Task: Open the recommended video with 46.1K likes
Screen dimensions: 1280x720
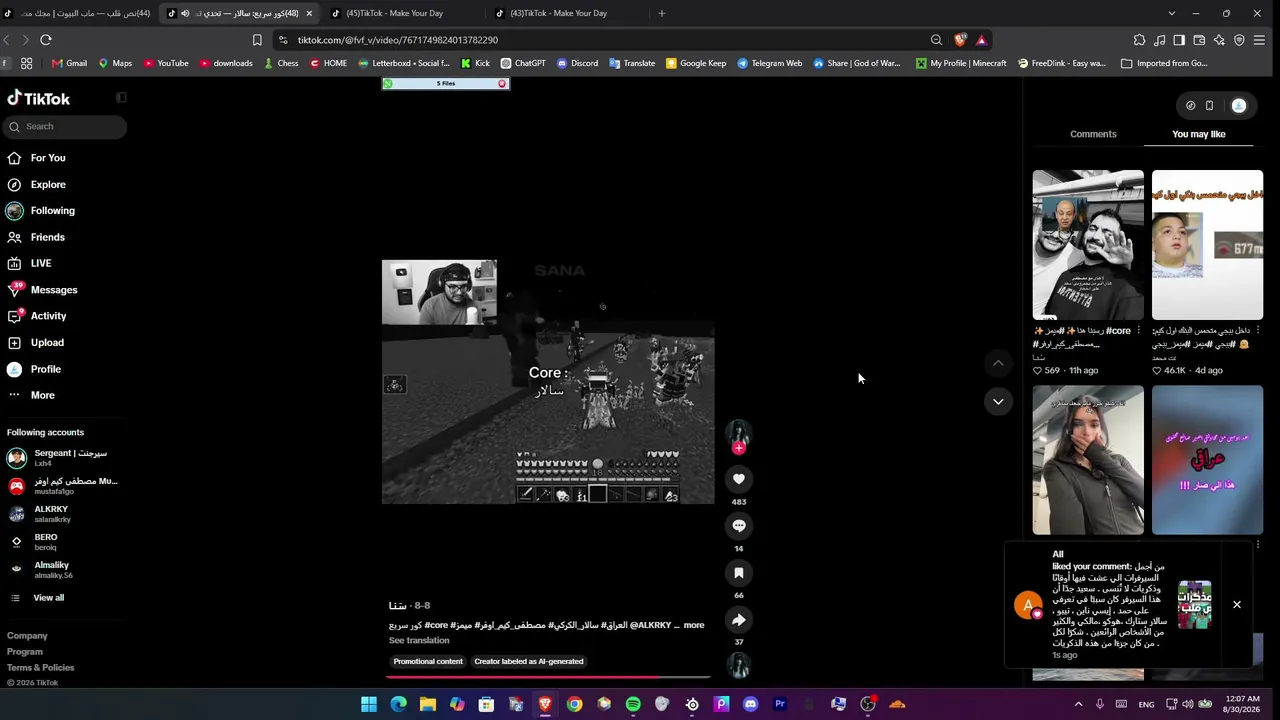Action: coord(1207,245)
